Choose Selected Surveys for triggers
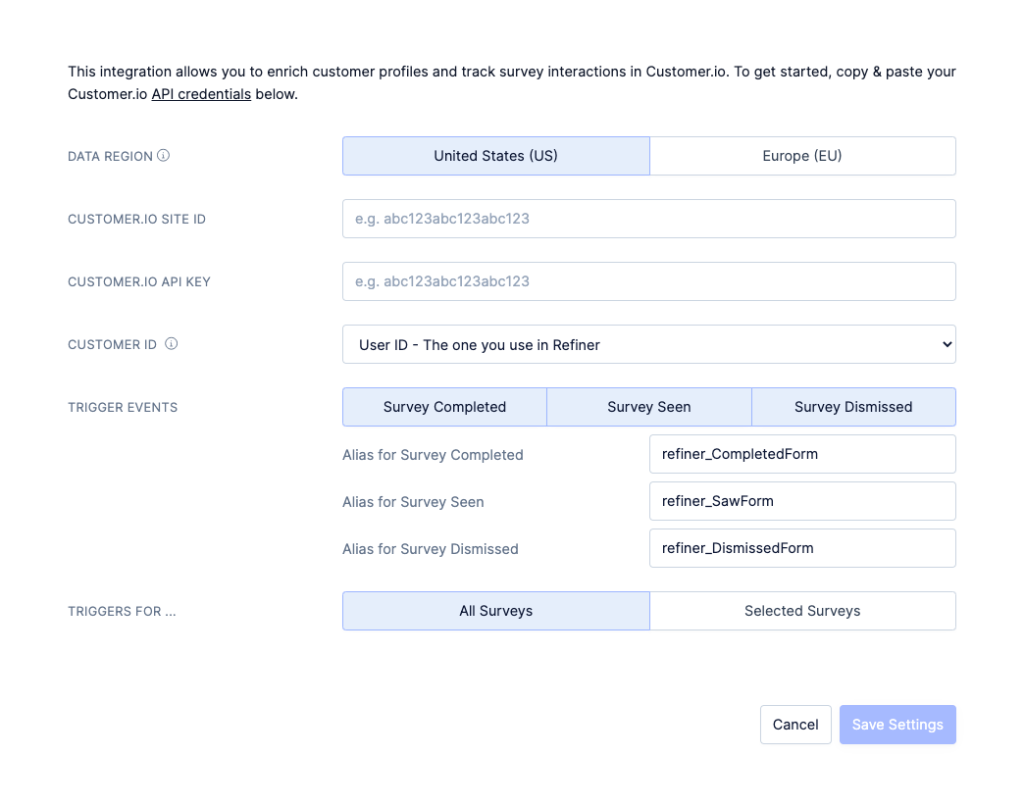Image resolution: width=1024 pixels, height=806 pixels. click(803, 611)
